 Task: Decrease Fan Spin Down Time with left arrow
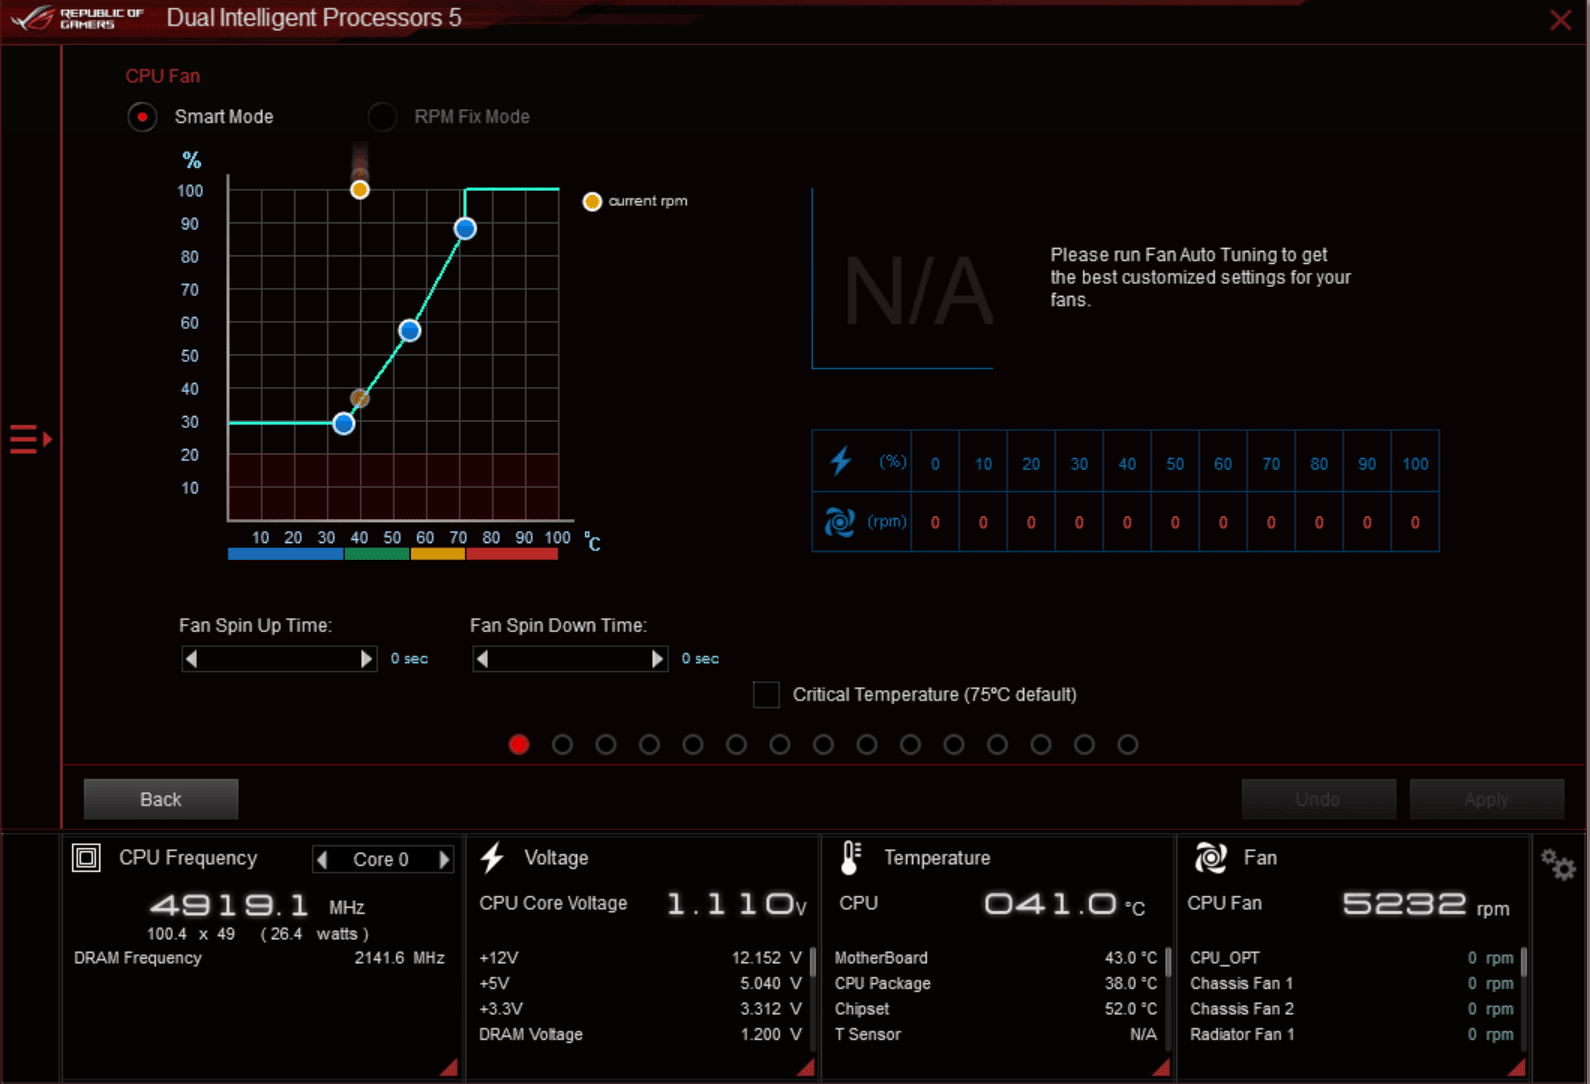pyautogui.click(x=483, y=659)
